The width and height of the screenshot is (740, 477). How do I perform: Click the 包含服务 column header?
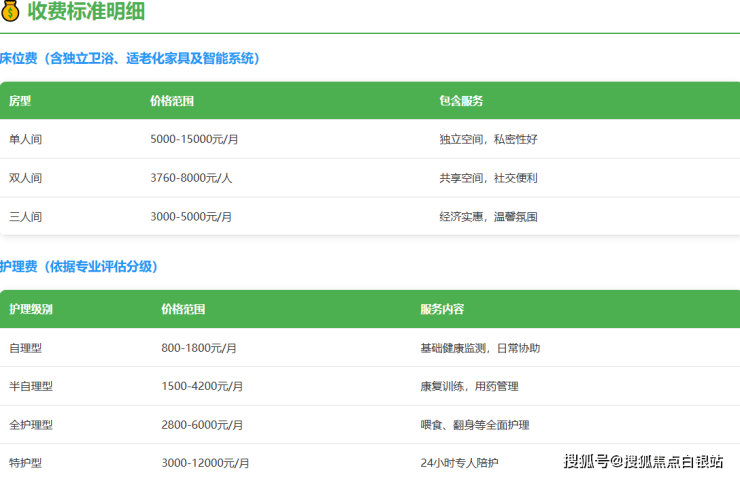pyautogui.click(x=461, y=101)
